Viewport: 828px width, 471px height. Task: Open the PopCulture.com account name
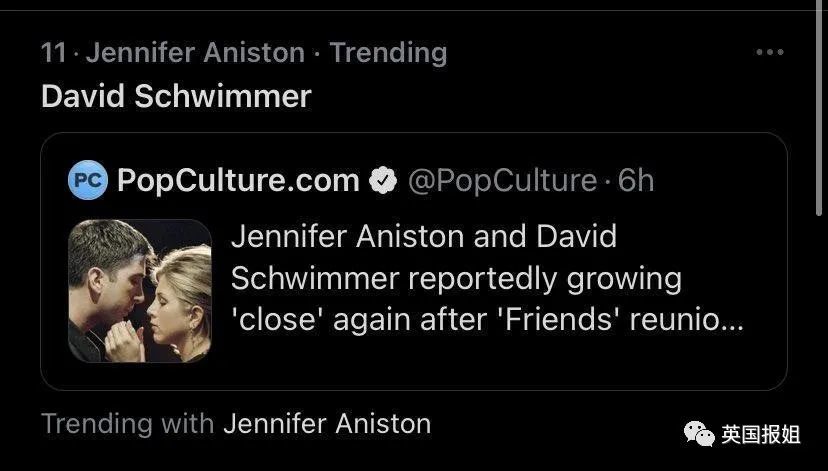(x=238, y=181)
